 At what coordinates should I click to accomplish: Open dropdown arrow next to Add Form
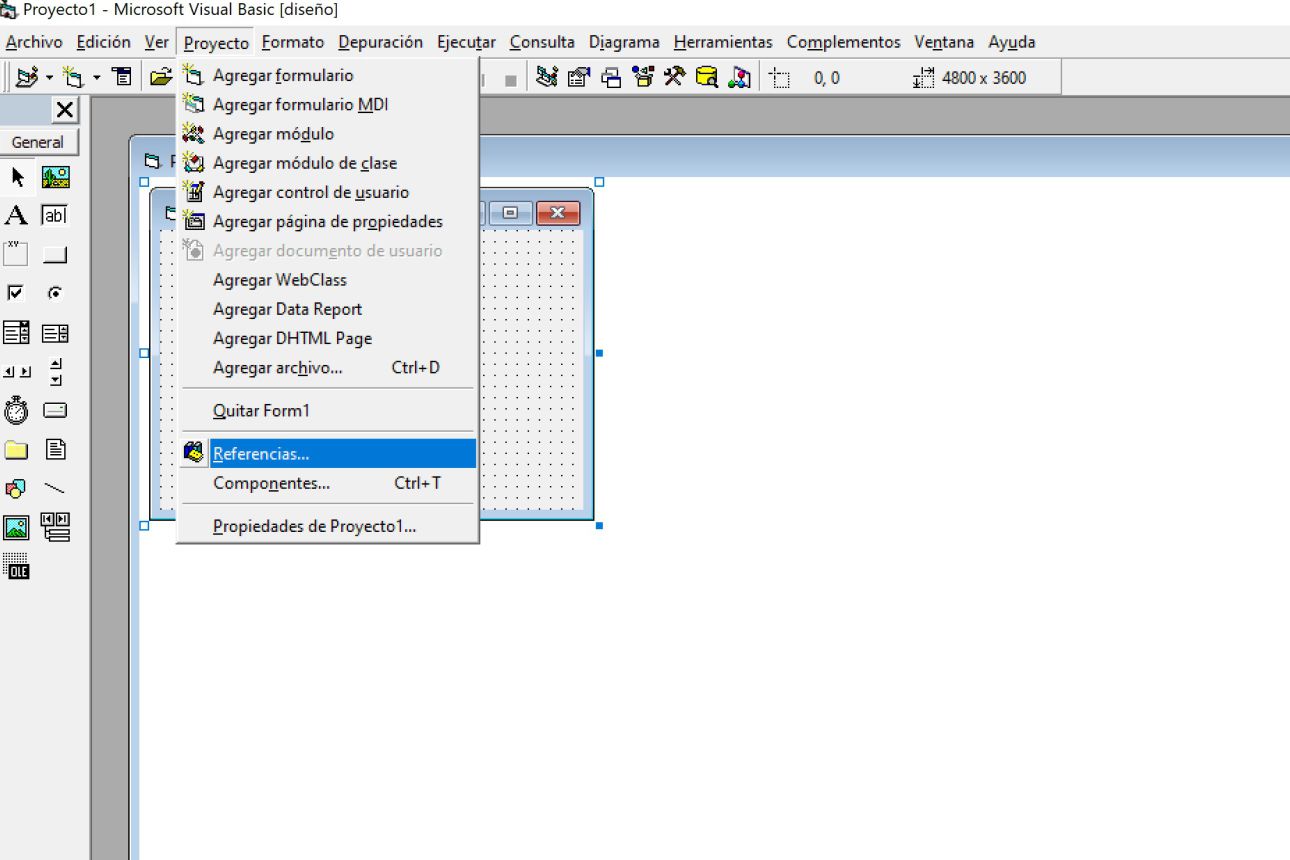[97, 77]
